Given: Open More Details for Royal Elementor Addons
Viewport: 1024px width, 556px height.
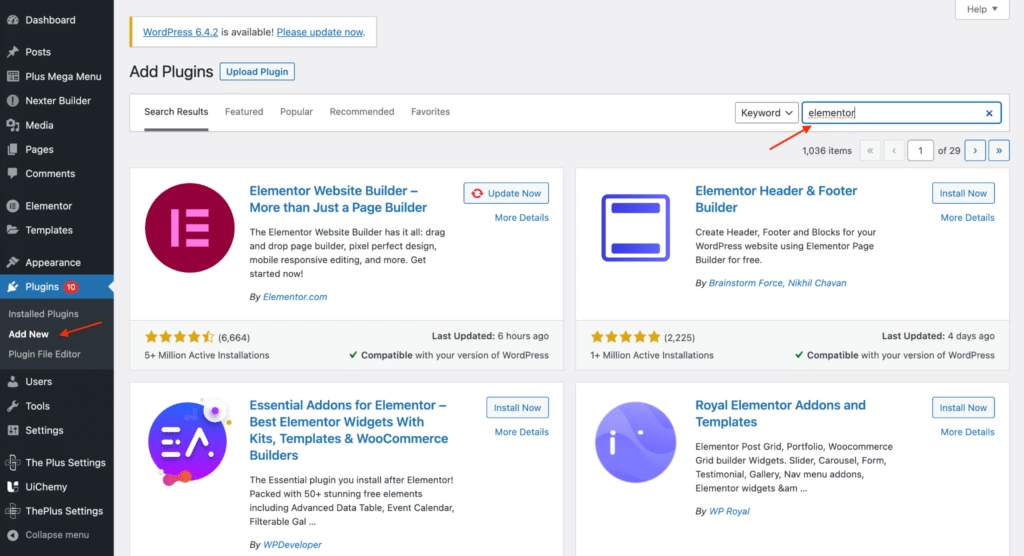Looking at the screenshot, I should click(967, 432).
